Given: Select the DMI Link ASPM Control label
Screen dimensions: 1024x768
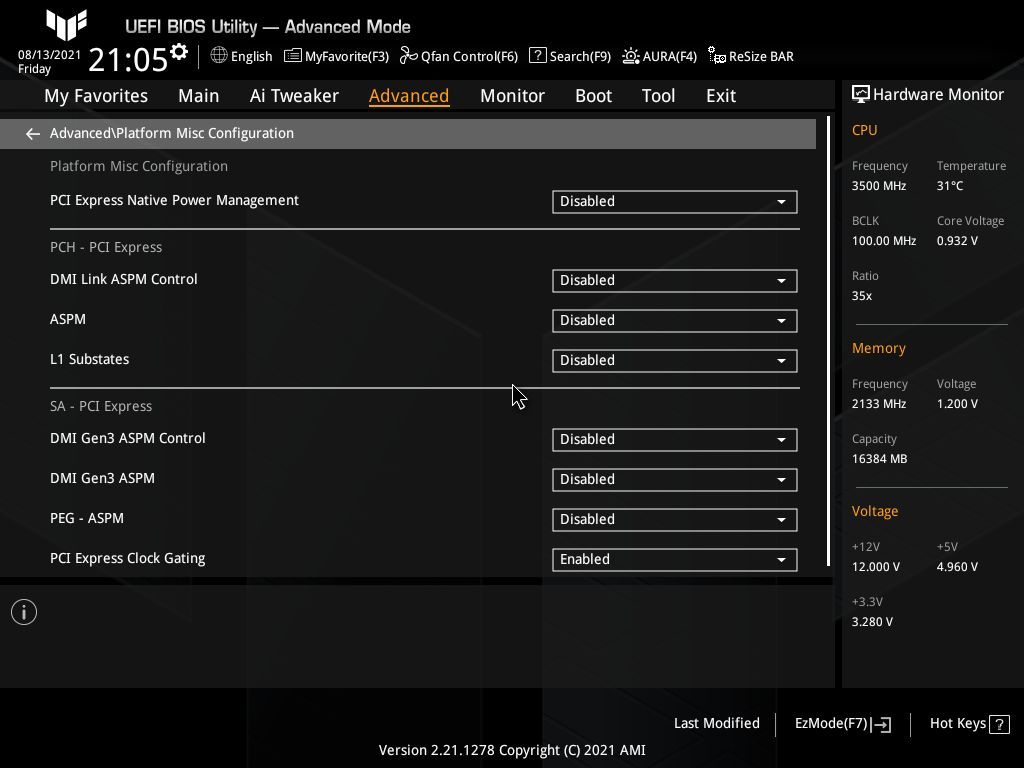Looking at the screenshot, I should [x=123, y=280].
